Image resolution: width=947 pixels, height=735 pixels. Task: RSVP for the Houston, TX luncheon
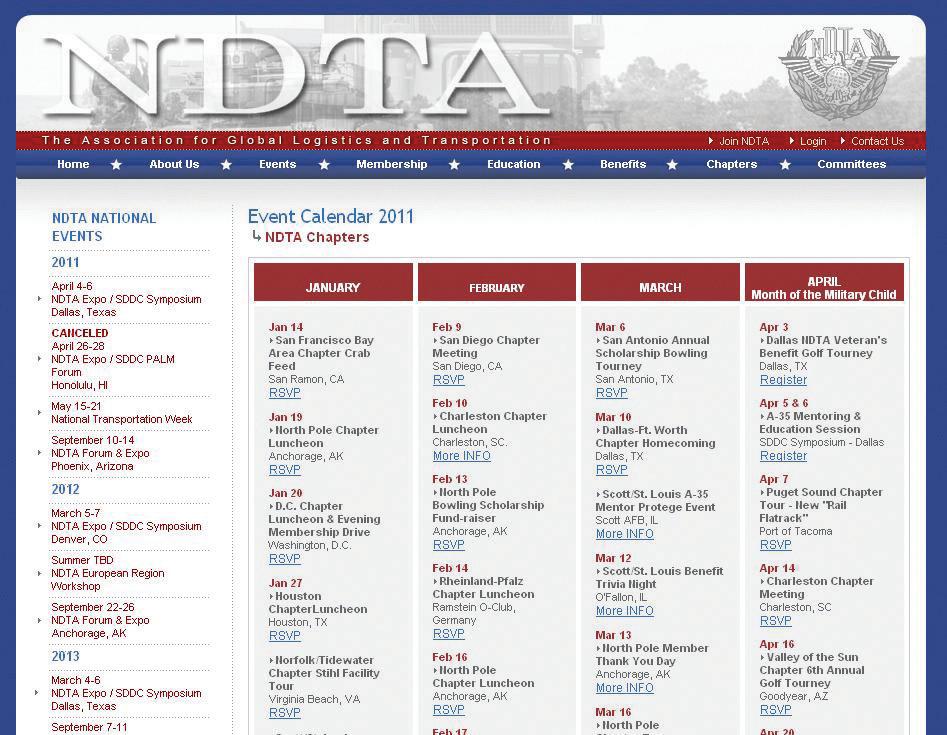284,636
